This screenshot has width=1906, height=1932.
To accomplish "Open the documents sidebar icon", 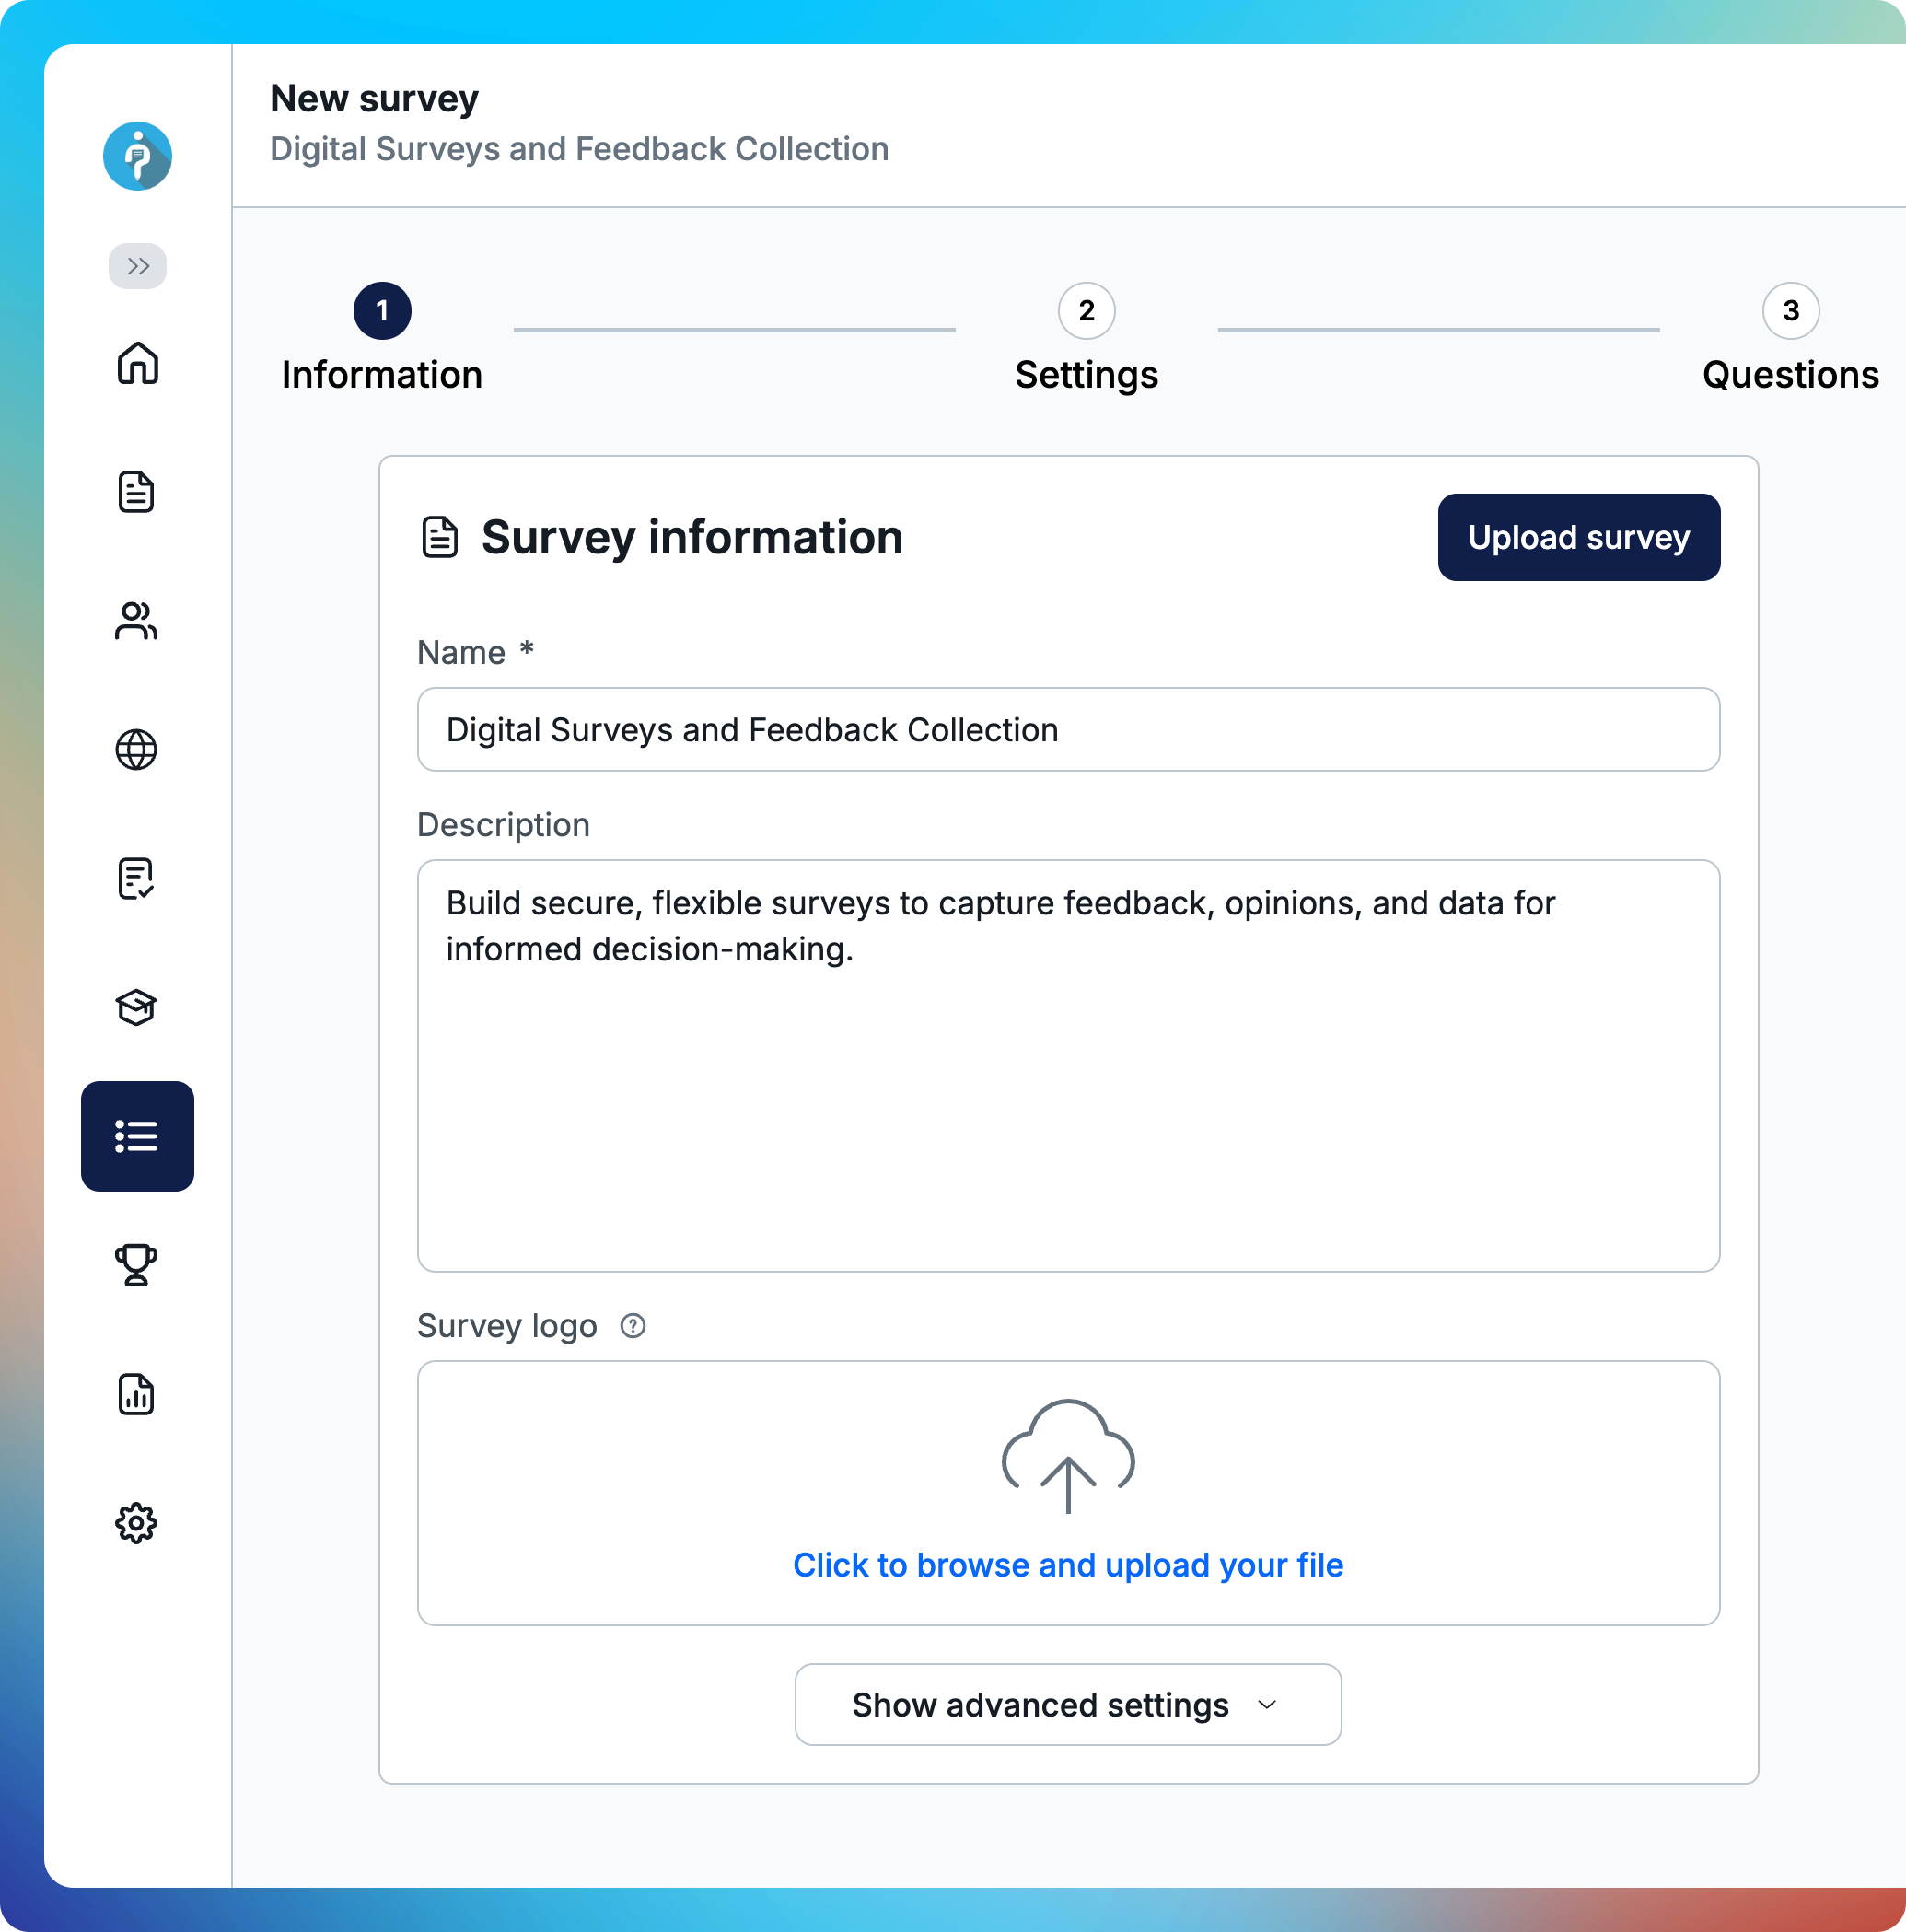I will (137, 492).
